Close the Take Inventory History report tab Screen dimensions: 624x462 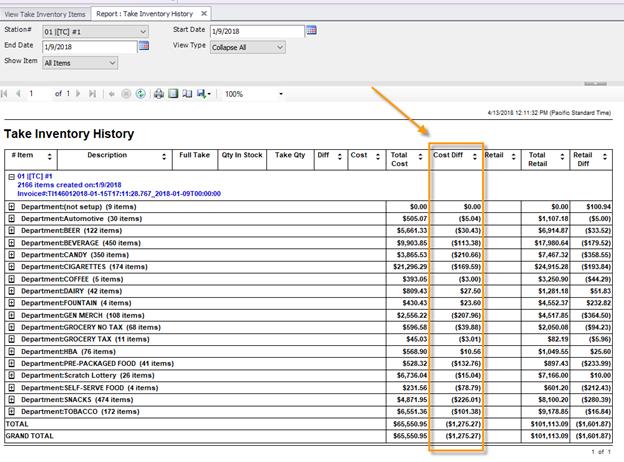(204, 13)
